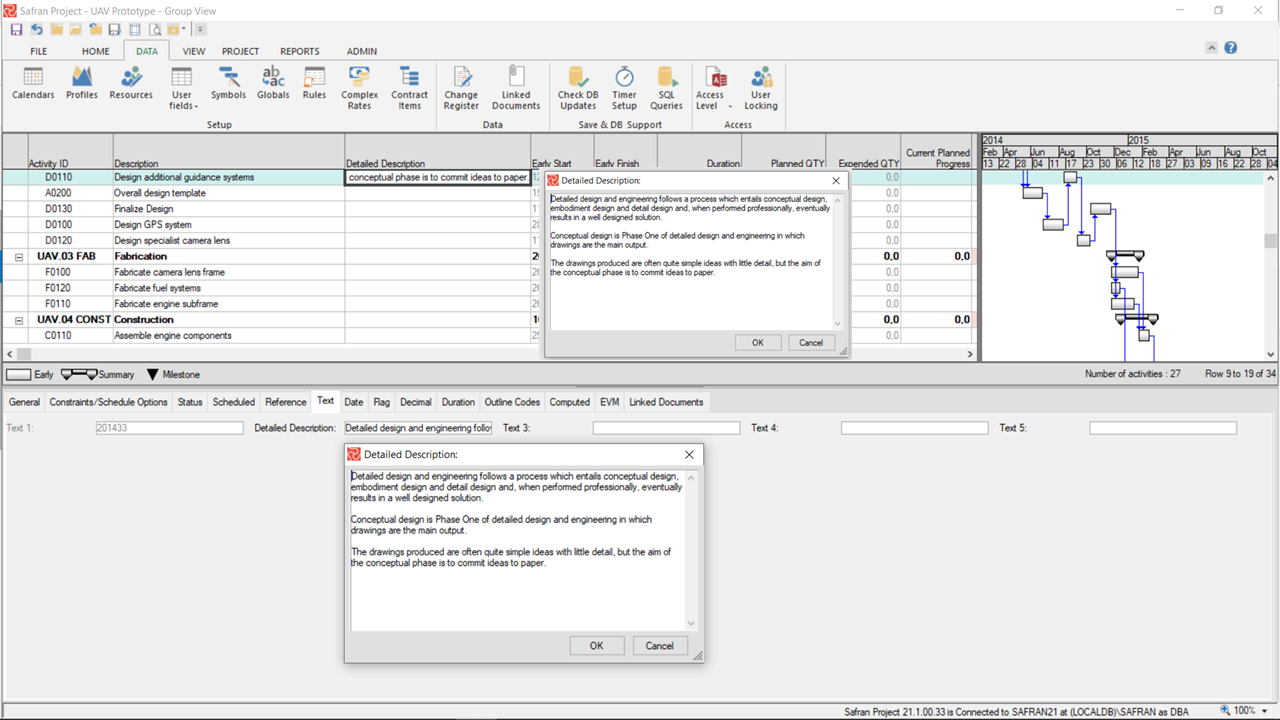The width and height of the screenshot is (1280, 720).
Task: Open the FILE menu tab
Action: coord(38,51)
